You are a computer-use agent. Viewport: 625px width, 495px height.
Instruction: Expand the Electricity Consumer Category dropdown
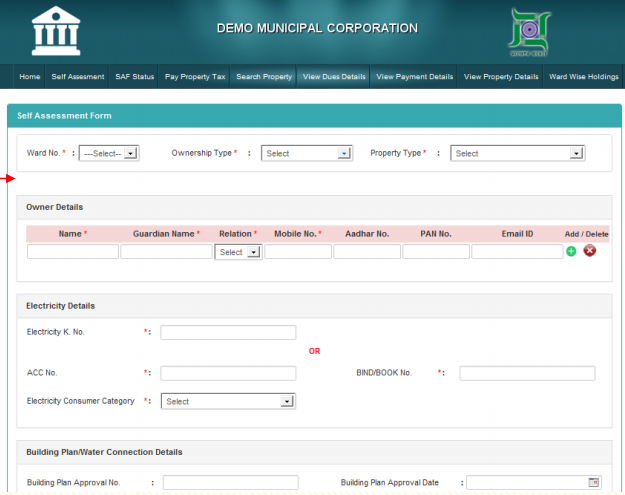[228, 401]
